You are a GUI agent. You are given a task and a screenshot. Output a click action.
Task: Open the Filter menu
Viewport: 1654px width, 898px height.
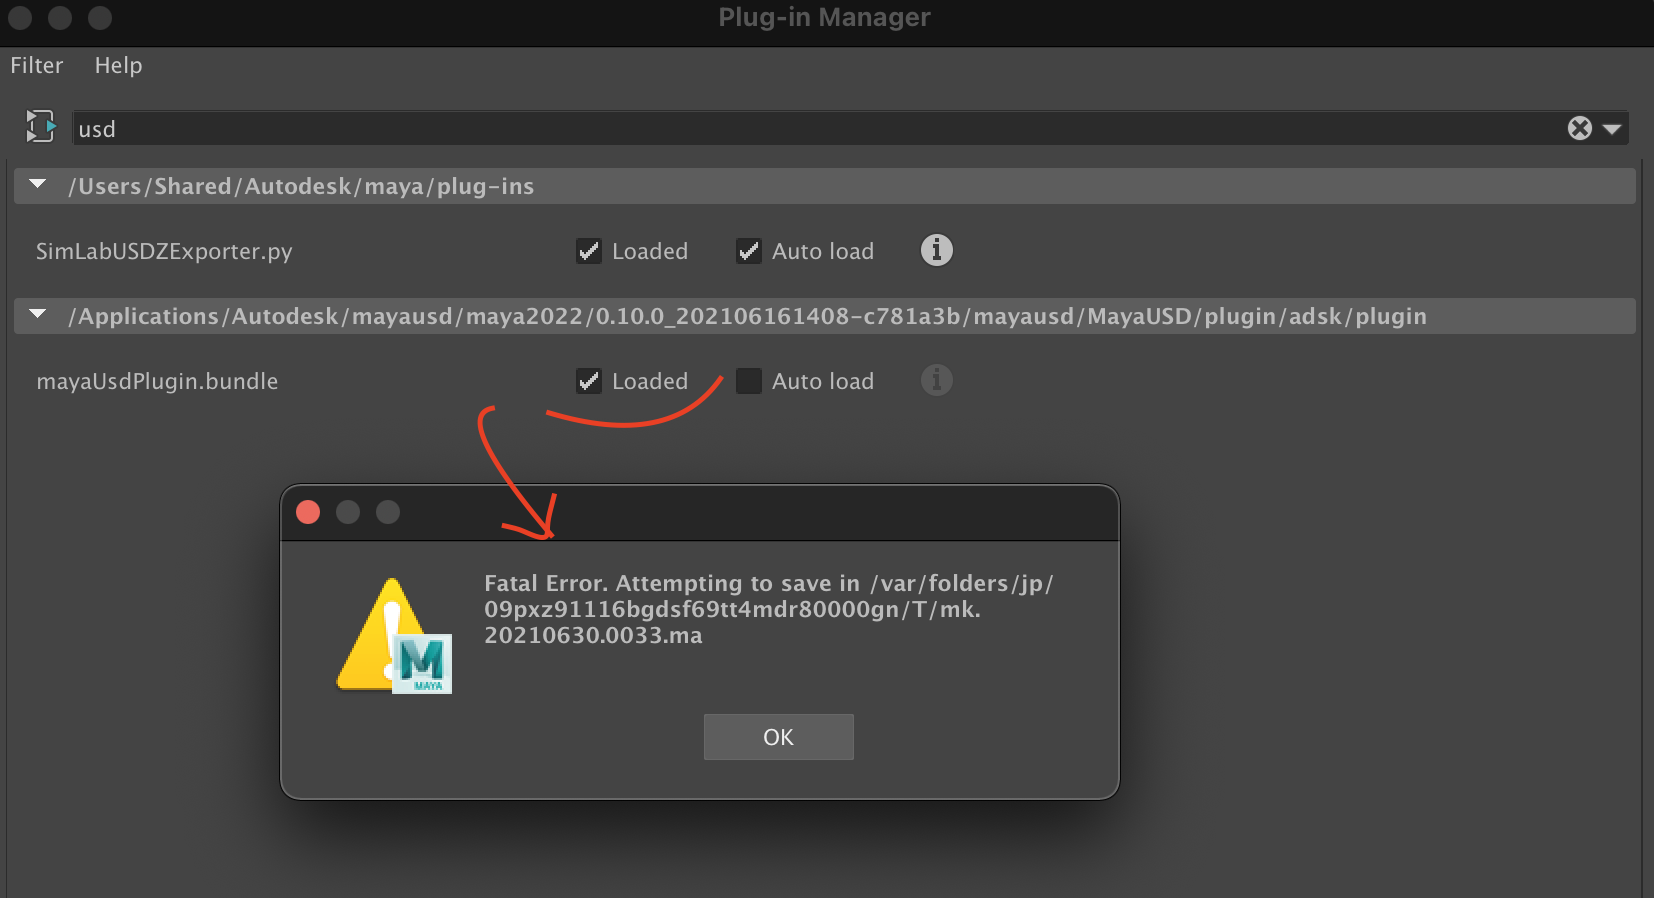pos(37,65)
